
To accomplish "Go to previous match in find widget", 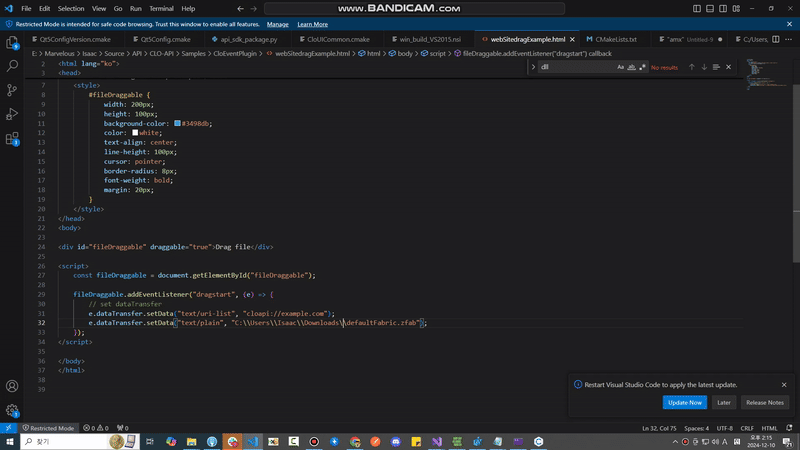I will coord(691,67).
